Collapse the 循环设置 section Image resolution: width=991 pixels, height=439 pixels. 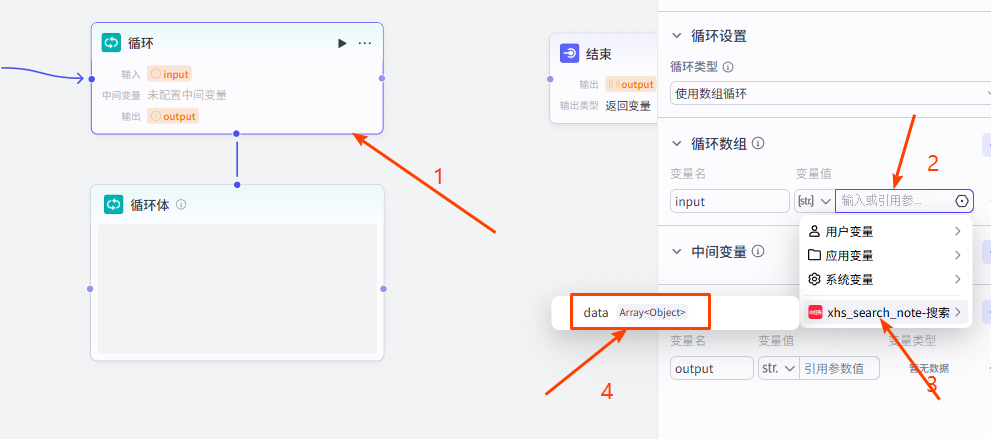677,36
